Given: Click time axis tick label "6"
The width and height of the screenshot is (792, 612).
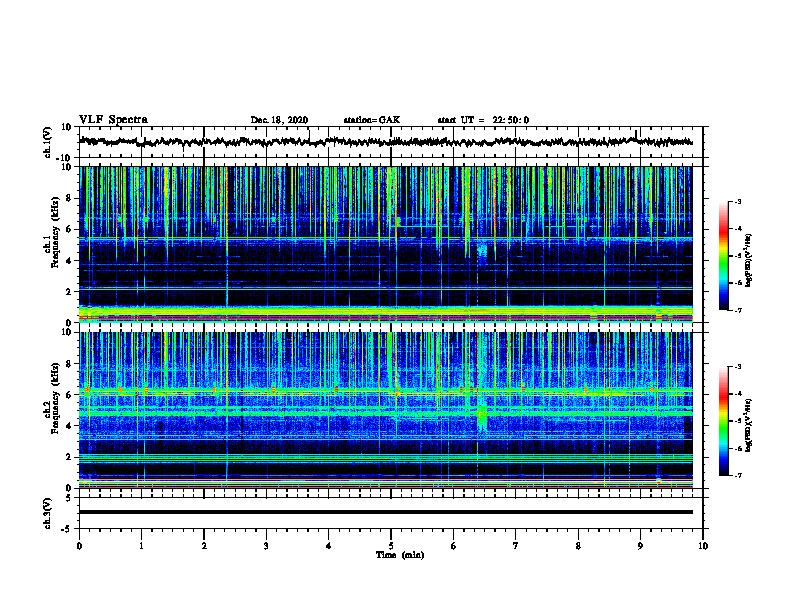Looking at the screenshot, I should click(454, 546).
